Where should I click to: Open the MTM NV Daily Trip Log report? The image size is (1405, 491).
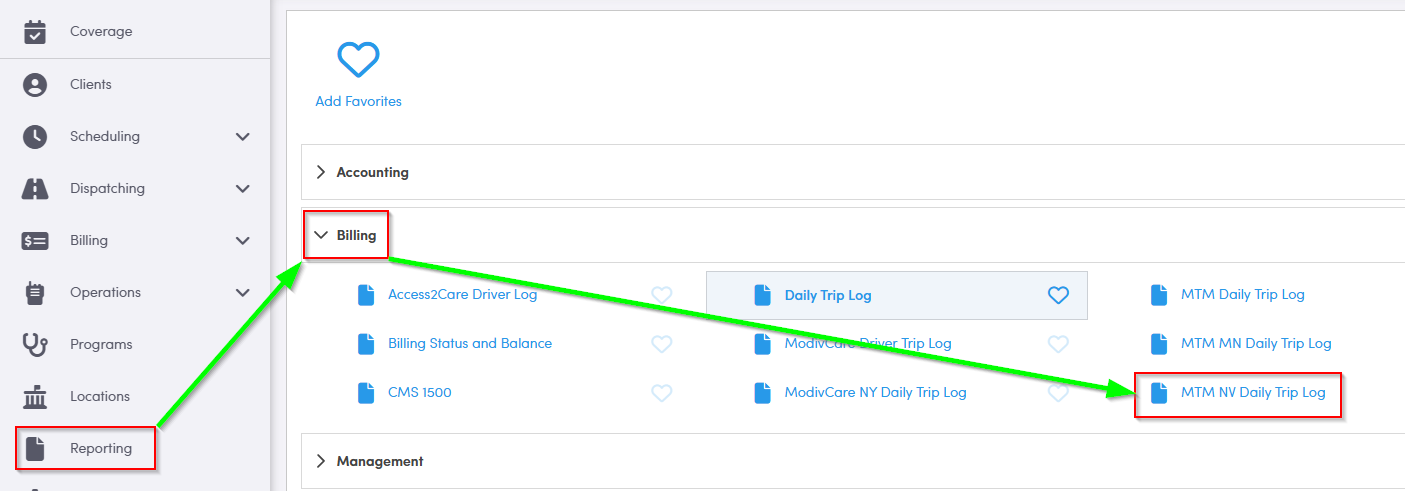pyautogui.click(x=1252, y=393)
